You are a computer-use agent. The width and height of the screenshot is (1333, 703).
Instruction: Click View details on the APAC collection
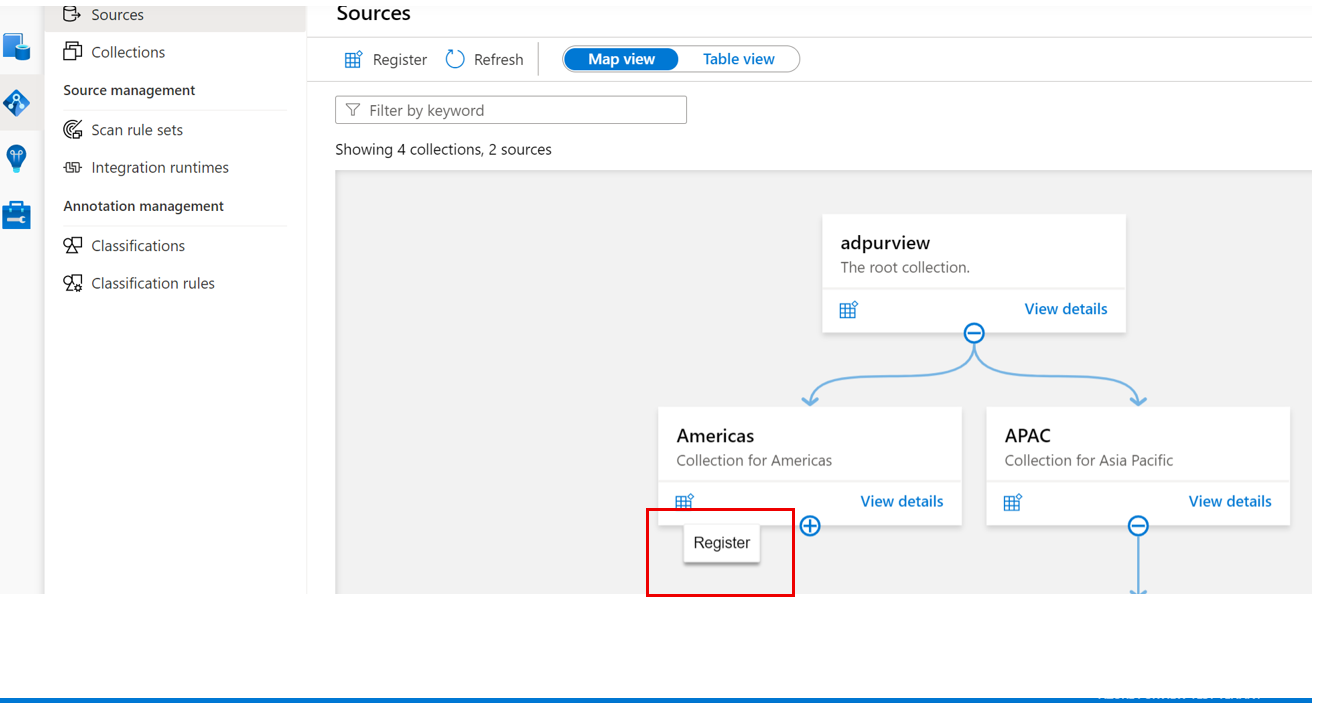pos(1229,501)
